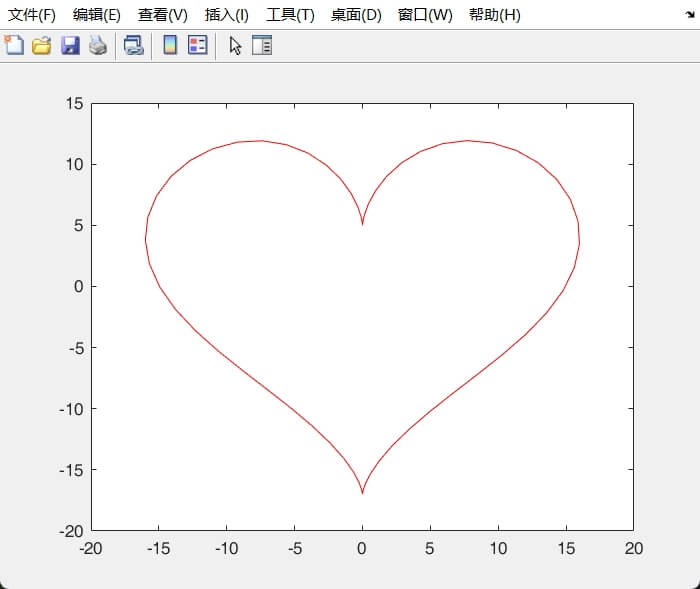The image size is (700, 589).
Task: Click the Save Figure floppy icon
Action: pyautogui.click(x=70, y=46)
